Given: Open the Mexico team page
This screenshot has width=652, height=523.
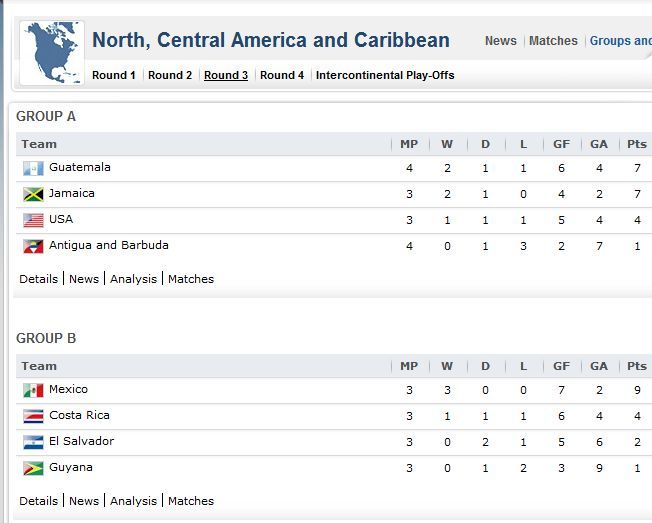Looking at the screenshot, I should (x=69, y=389).
